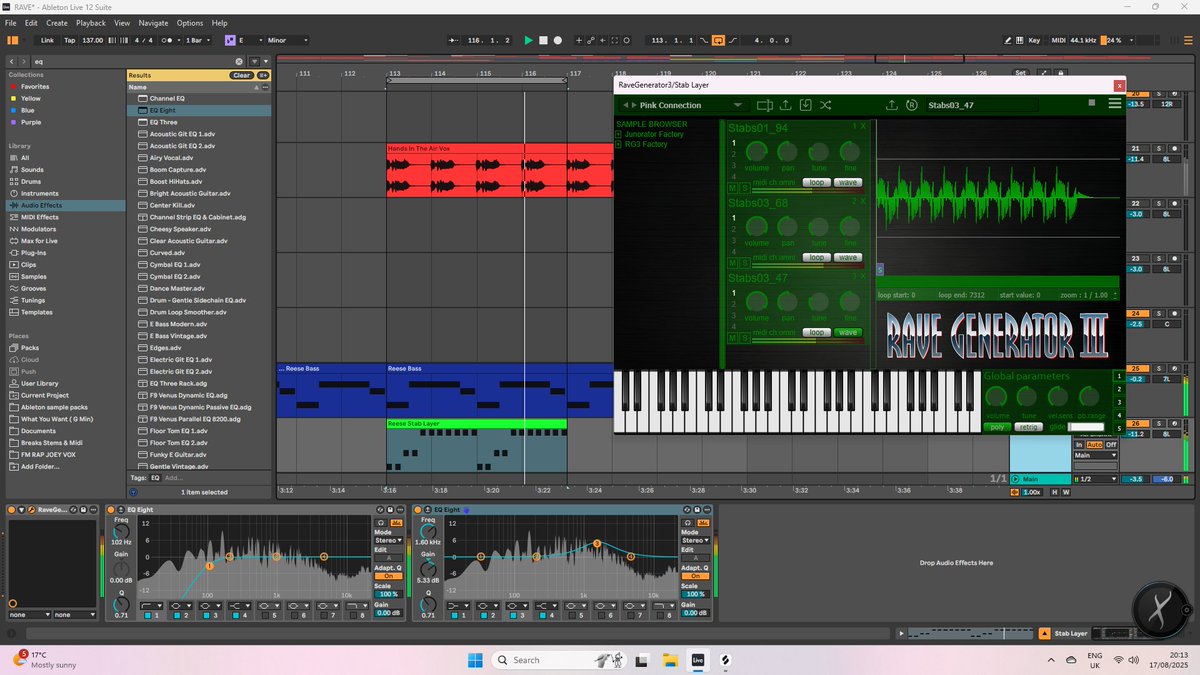Go back in browser history
This screenshot has height=675, width=1200.
pyautogui.click(x=11, y=61)
